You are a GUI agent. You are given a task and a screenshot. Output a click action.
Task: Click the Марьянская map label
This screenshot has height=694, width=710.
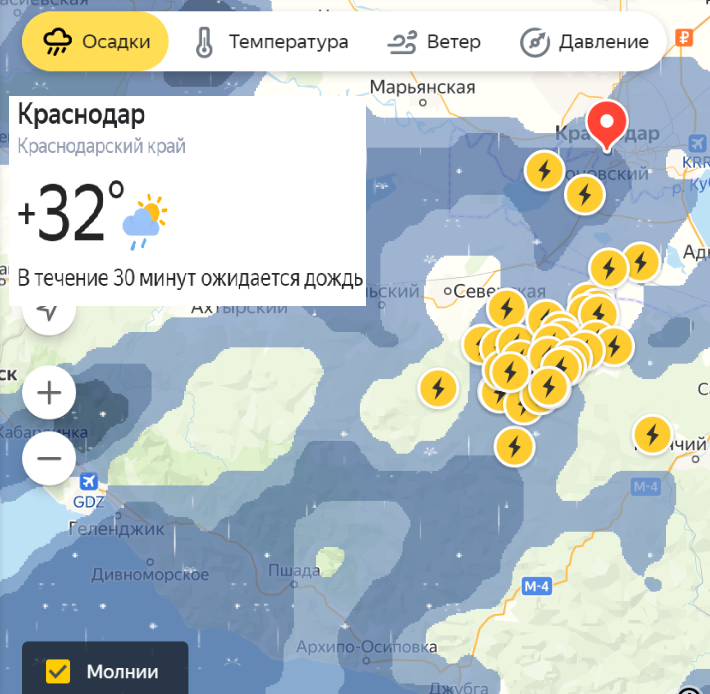422,87
